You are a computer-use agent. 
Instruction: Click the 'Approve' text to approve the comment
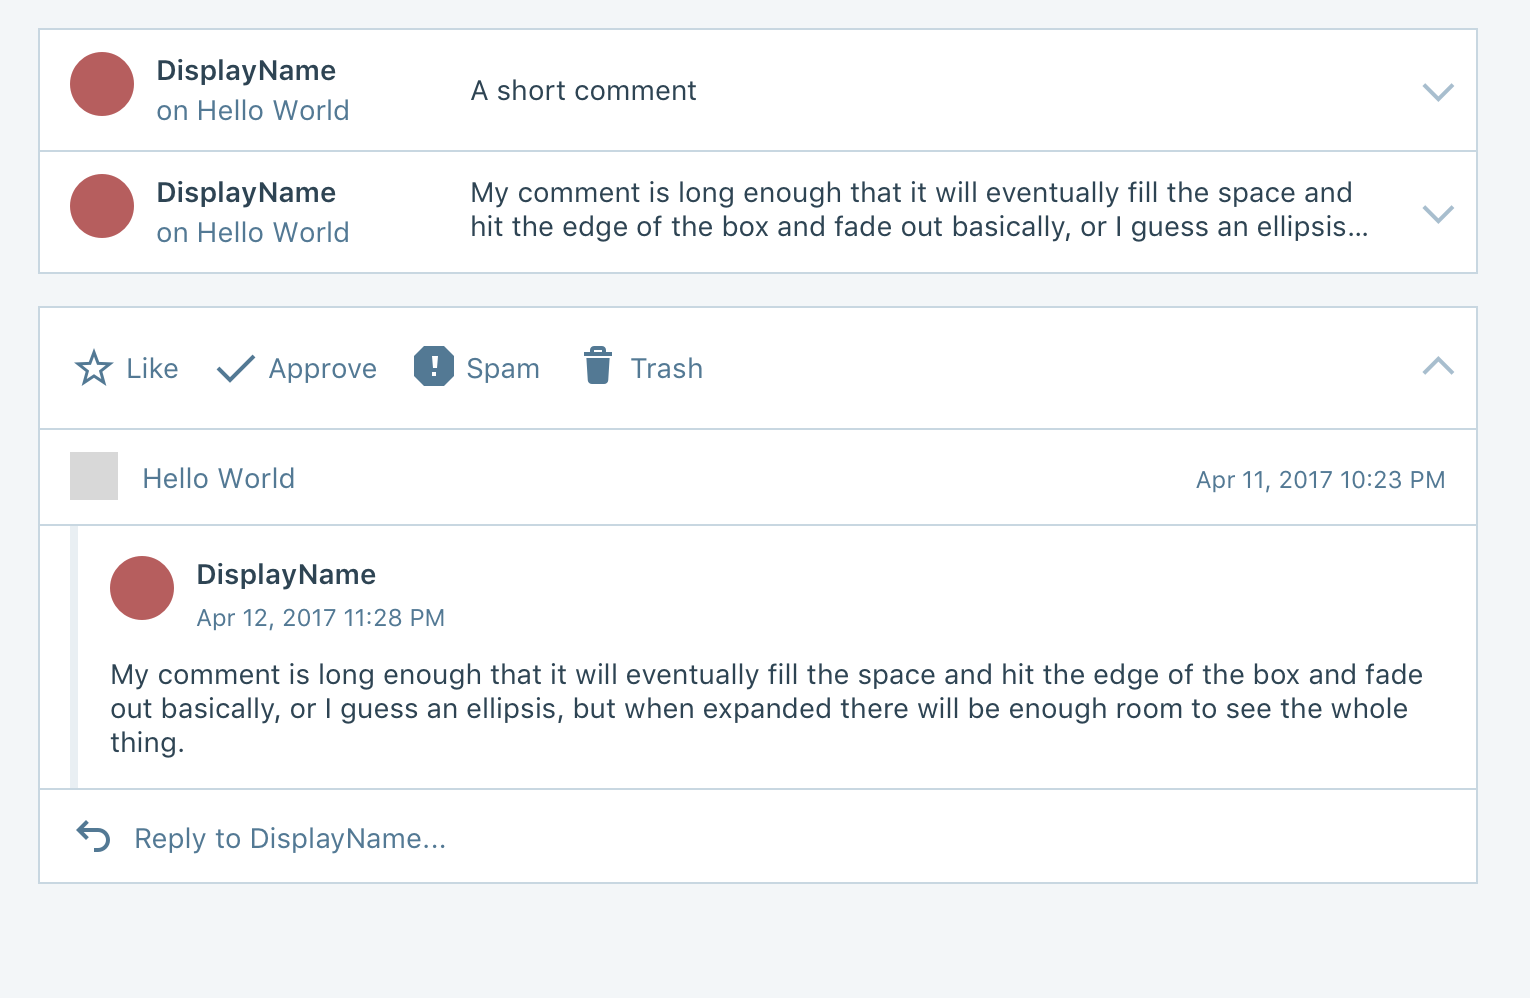pos(323,369)
